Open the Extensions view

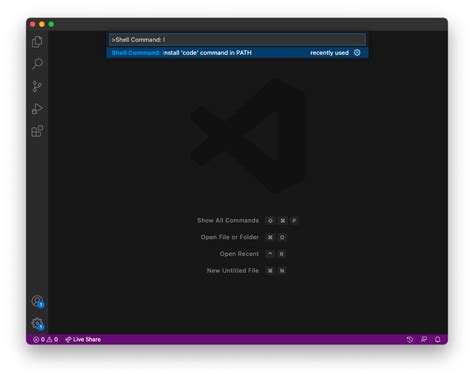tap(37, 131)
